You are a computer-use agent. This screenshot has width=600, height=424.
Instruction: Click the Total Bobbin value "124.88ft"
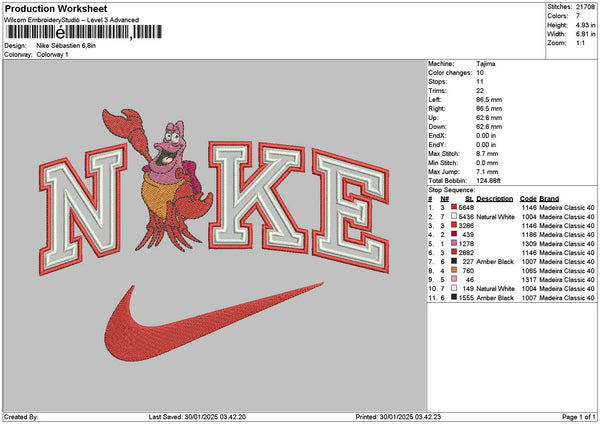488,181
